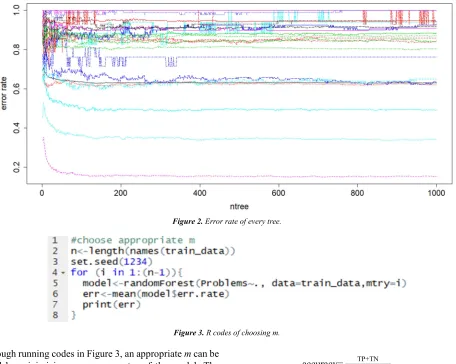Viewport: 456px width, 364px height.
Task: Click line number 3 in the code gutter
Action: pyautogui.click(x=55, y=262)
